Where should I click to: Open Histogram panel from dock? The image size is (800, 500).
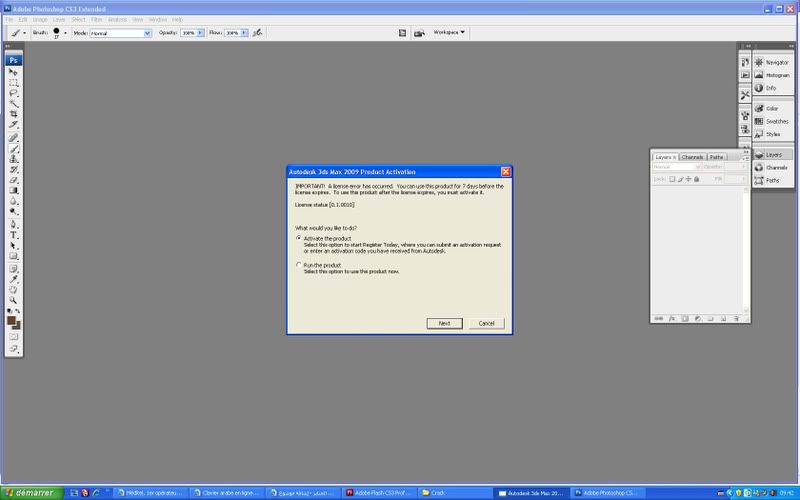(772, 75)
